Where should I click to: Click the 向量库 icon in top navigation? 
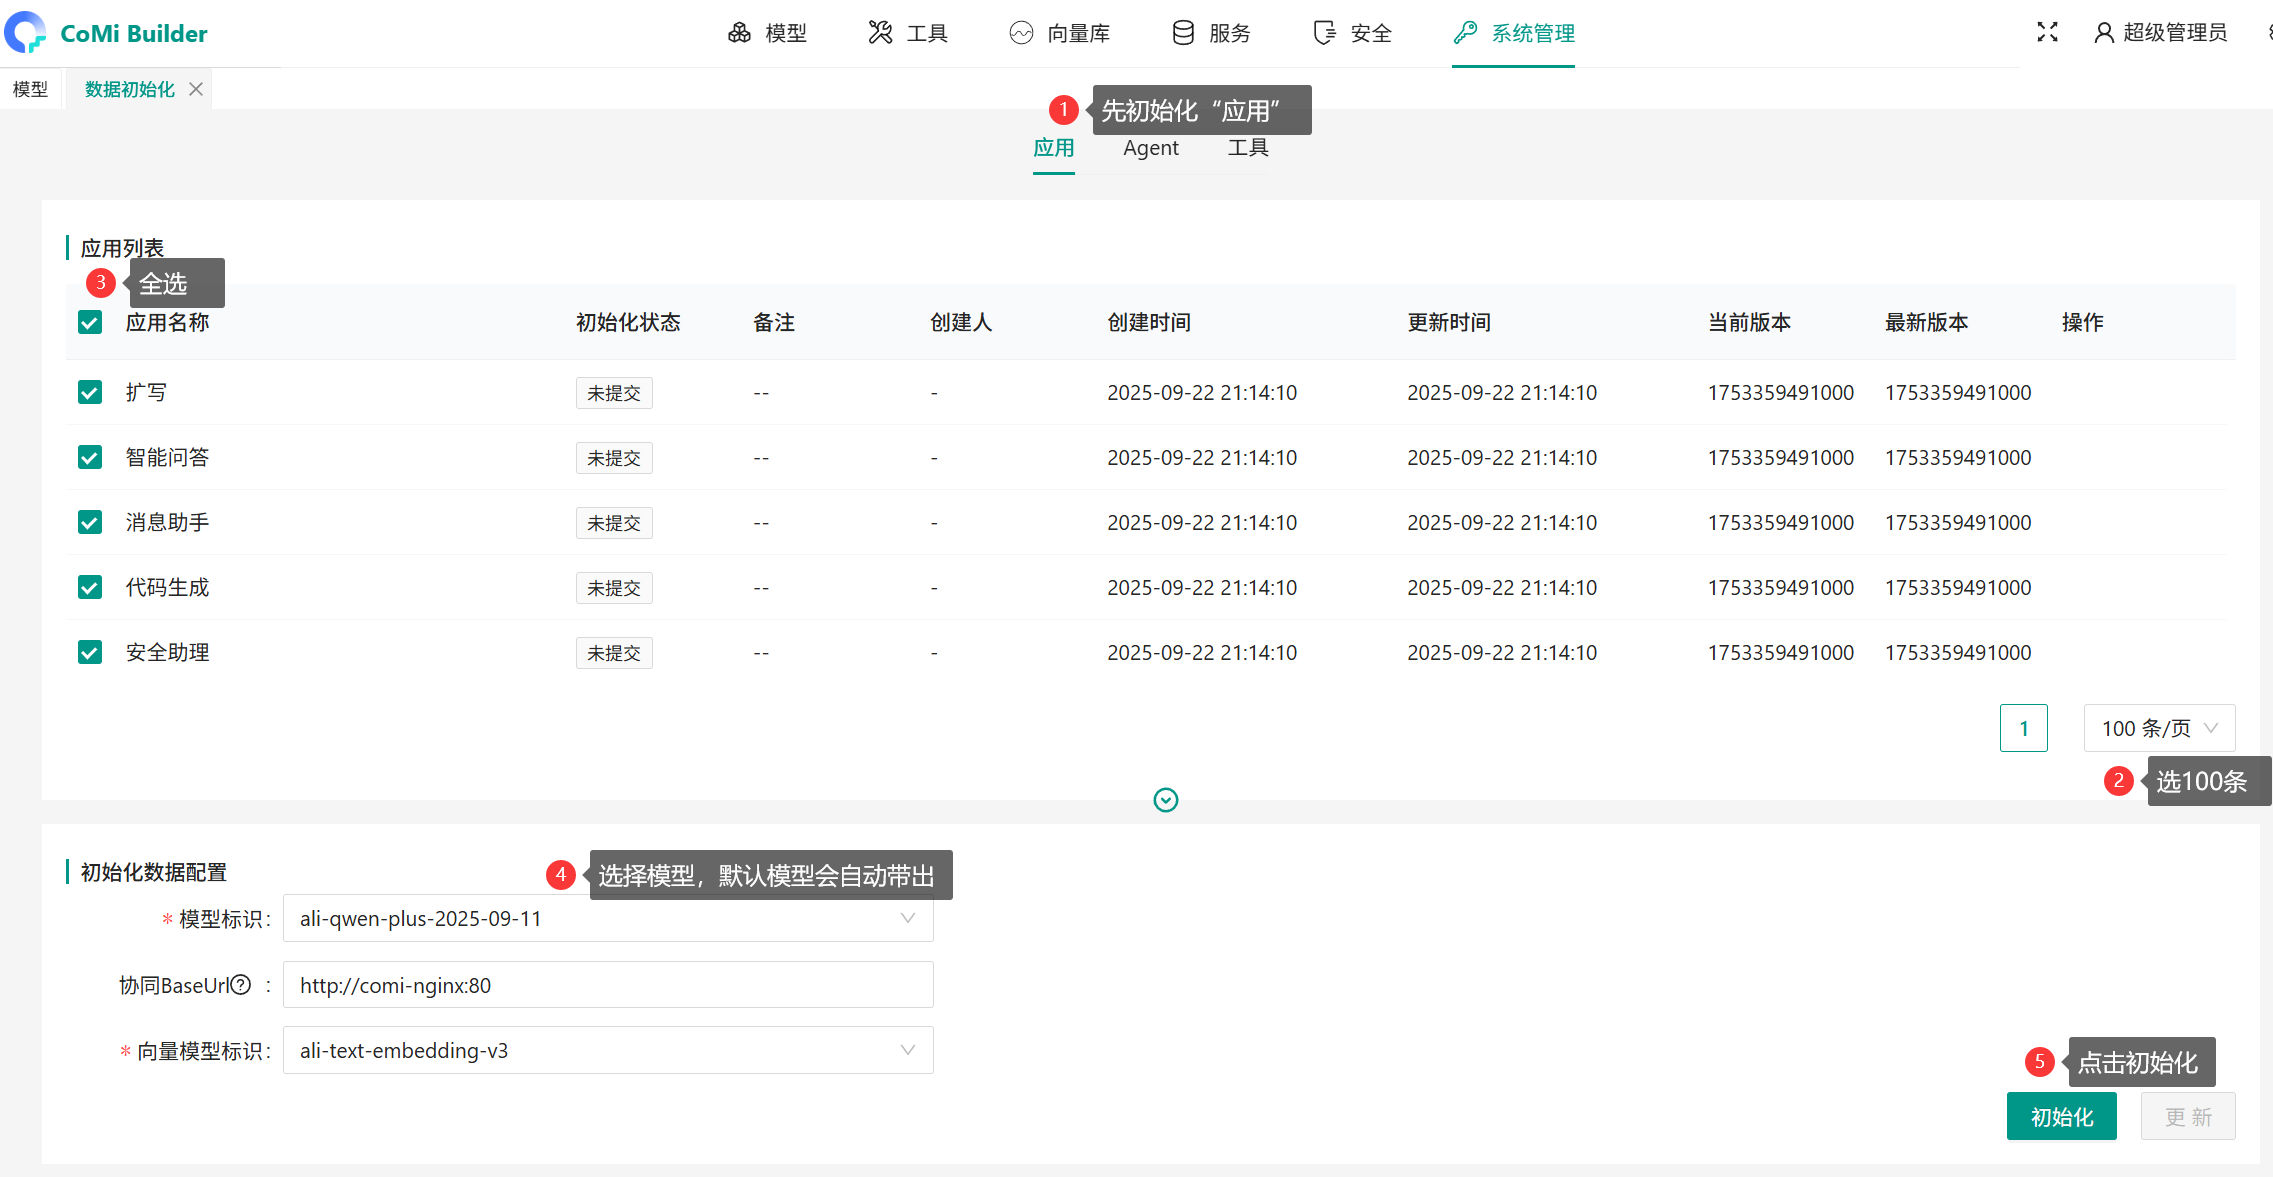point(1021,33)
